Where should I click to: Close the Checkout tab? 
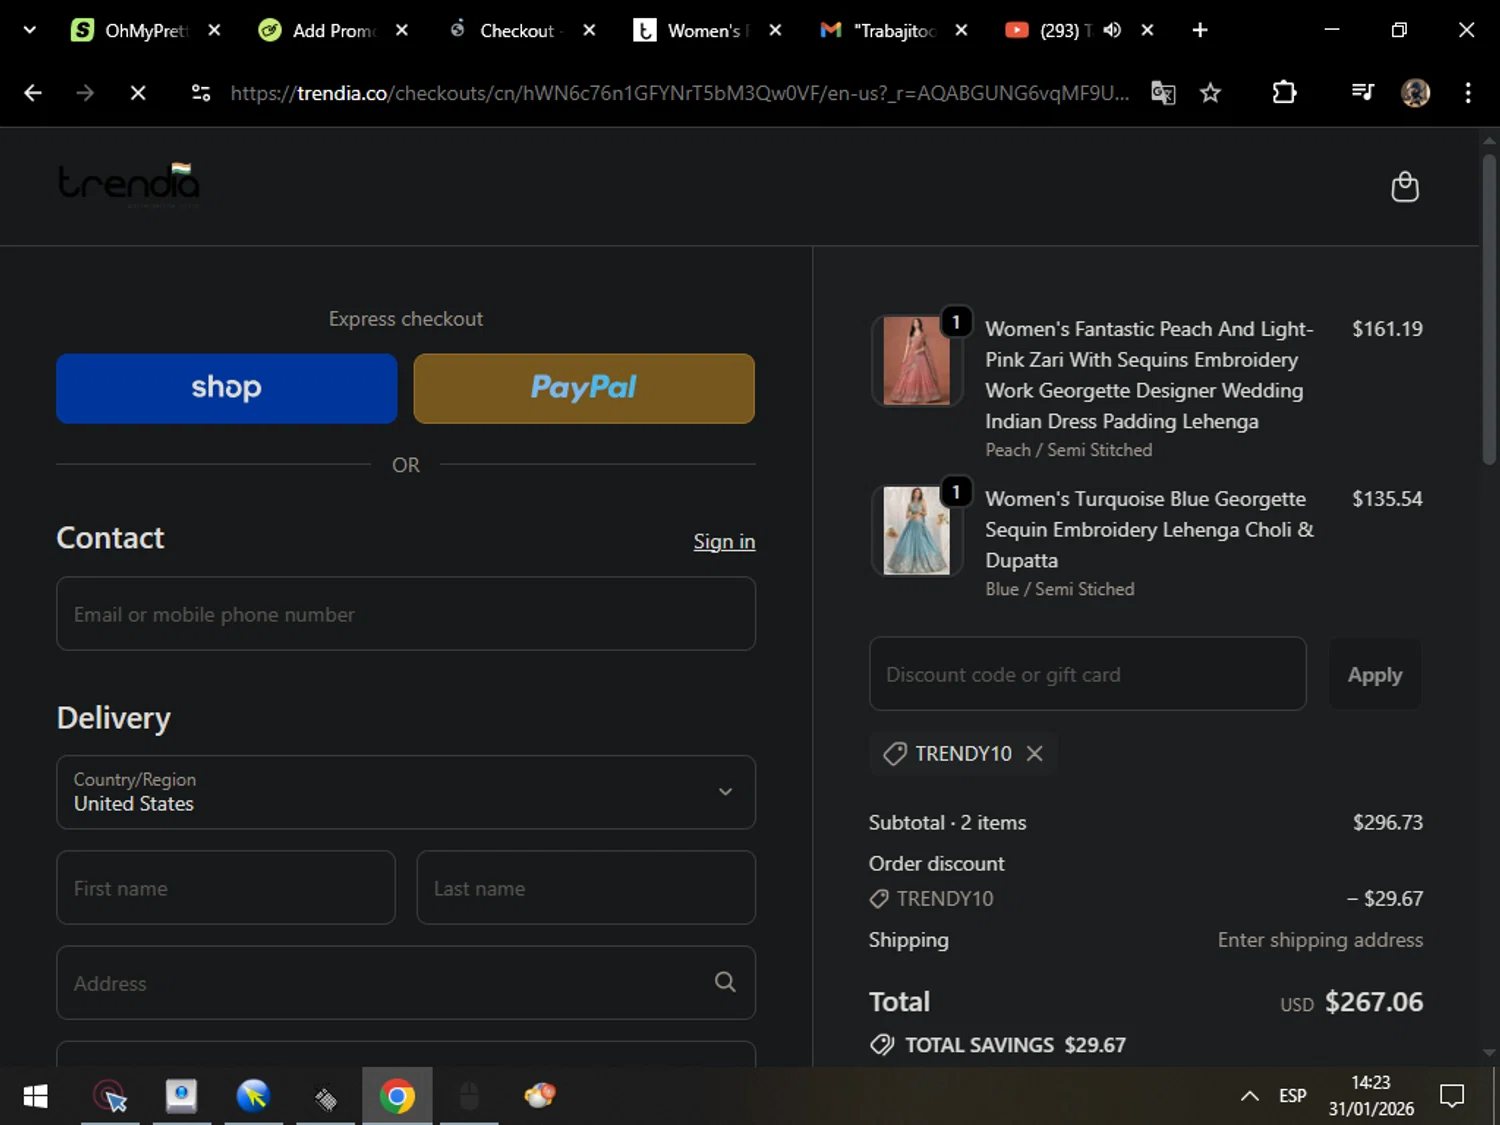[x=589, y=30]
